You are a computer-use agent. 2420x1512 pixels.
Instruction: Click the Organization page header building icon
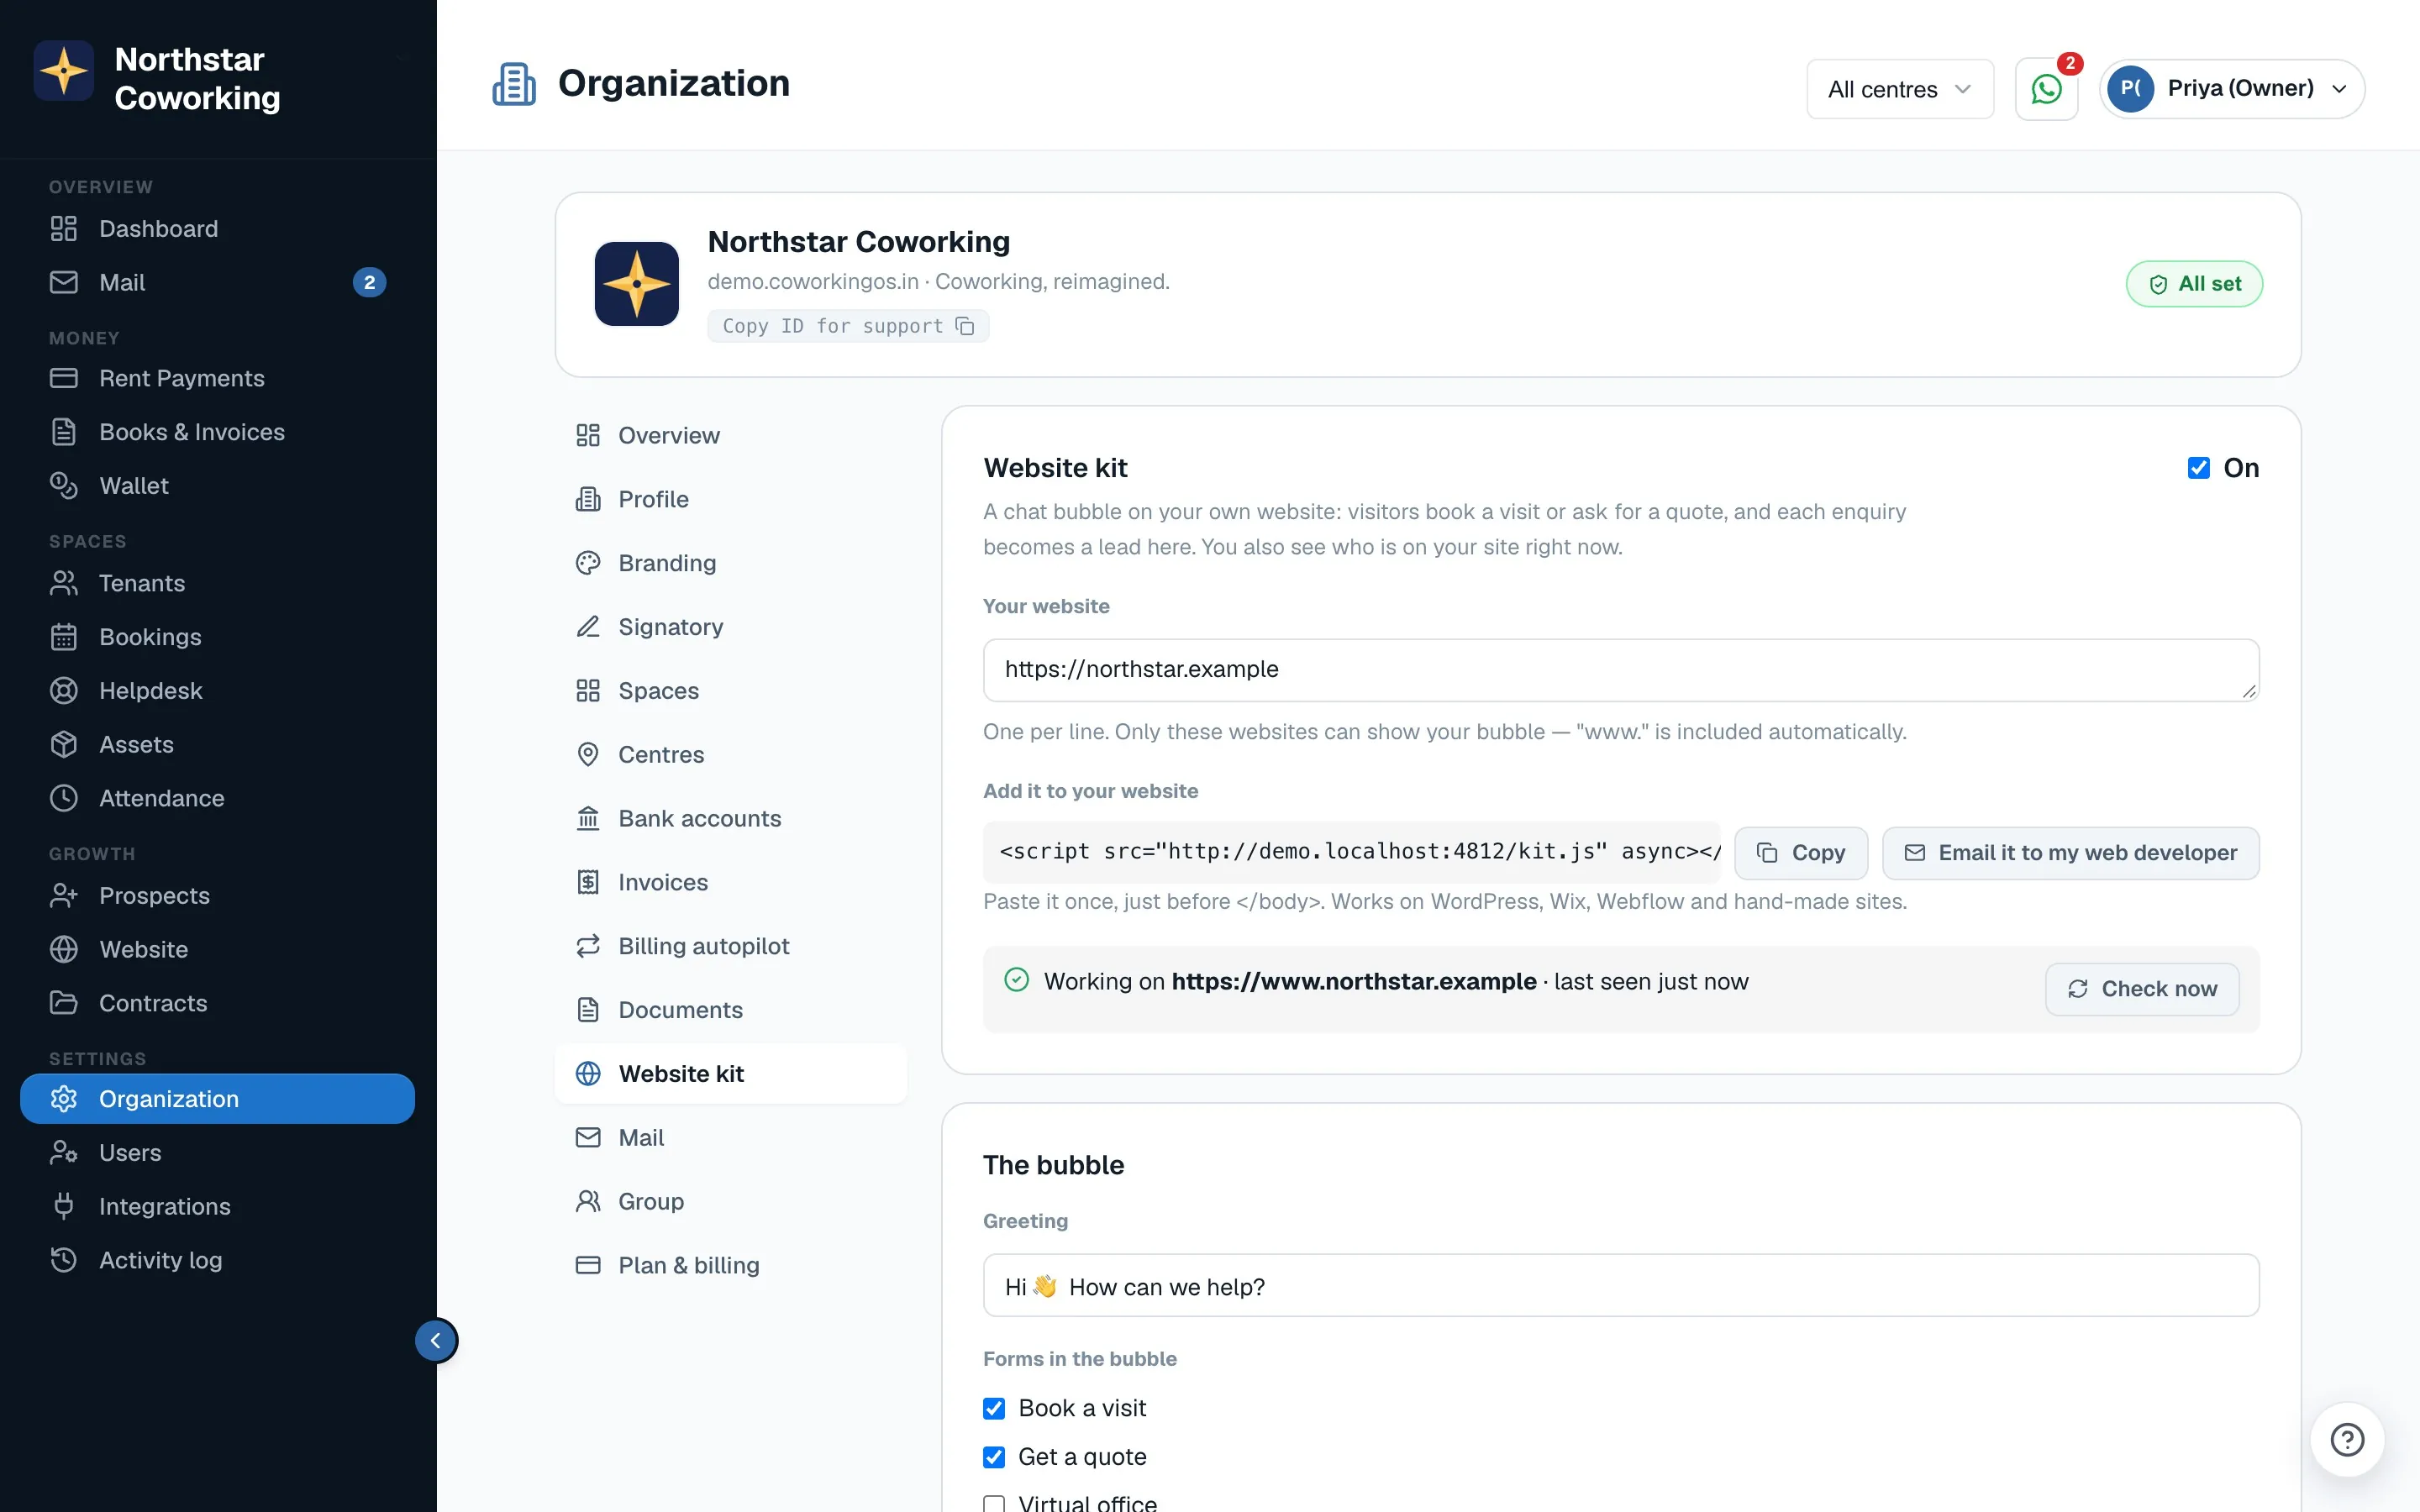[514, 84]
